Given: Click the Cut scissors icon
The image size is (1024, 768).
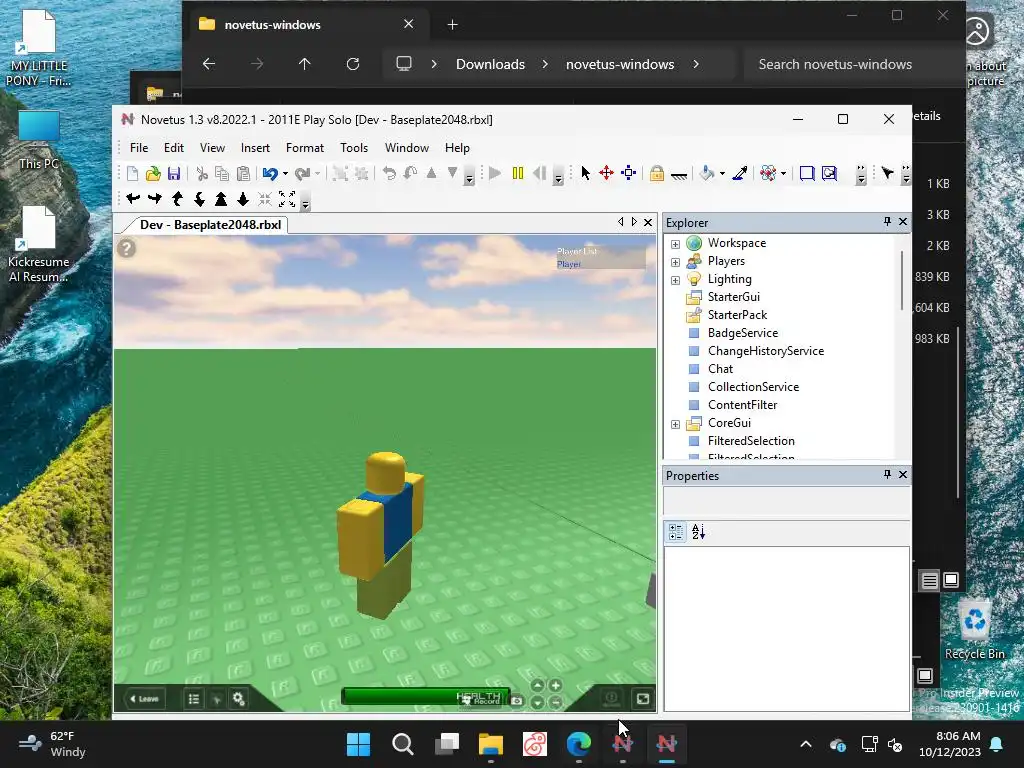Looking at the screenshot, I should pos(202,173).
